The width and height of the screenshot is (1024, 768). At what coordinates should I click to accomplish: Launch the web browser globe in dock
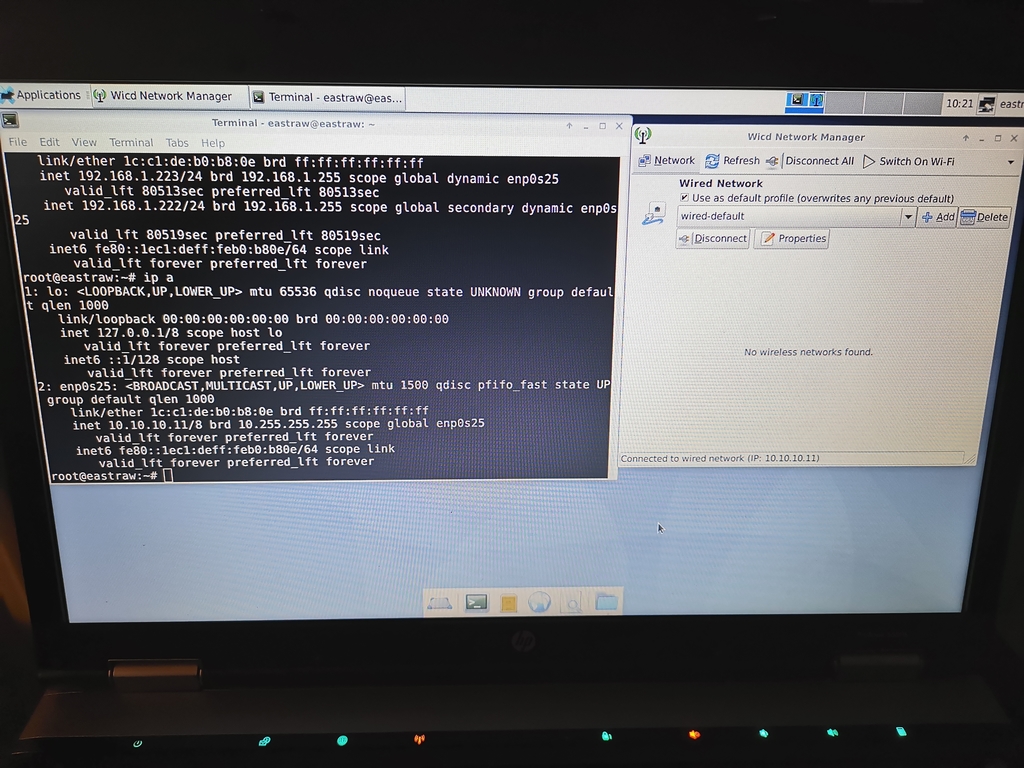click(539, 602)
